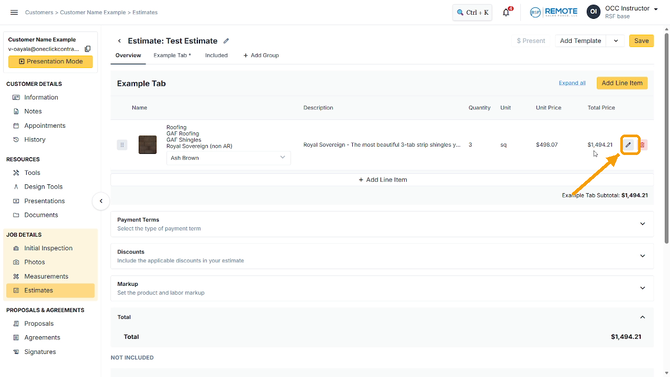
Task: Click the Presentations icon
Action: (x=16, y=201)
